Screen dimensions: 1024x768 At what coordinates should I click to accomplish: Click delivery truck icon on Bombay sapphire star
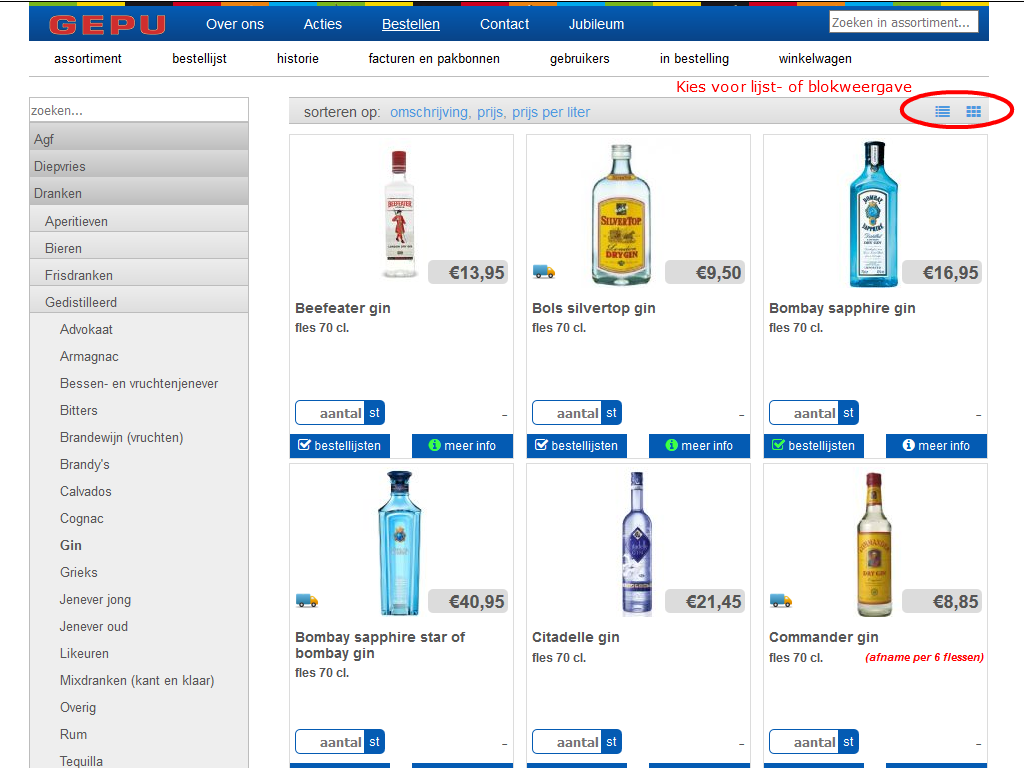click(307, 600)
